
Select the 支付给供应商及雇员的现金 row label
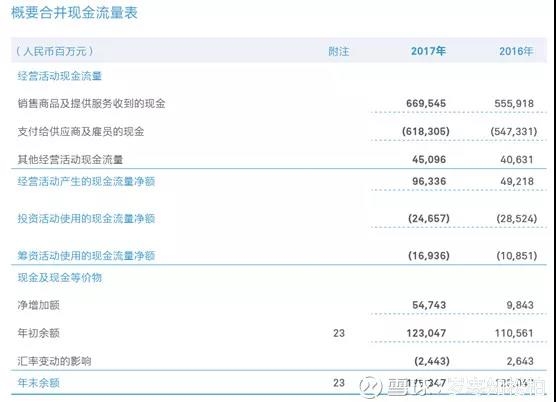[x=81, y=132]
